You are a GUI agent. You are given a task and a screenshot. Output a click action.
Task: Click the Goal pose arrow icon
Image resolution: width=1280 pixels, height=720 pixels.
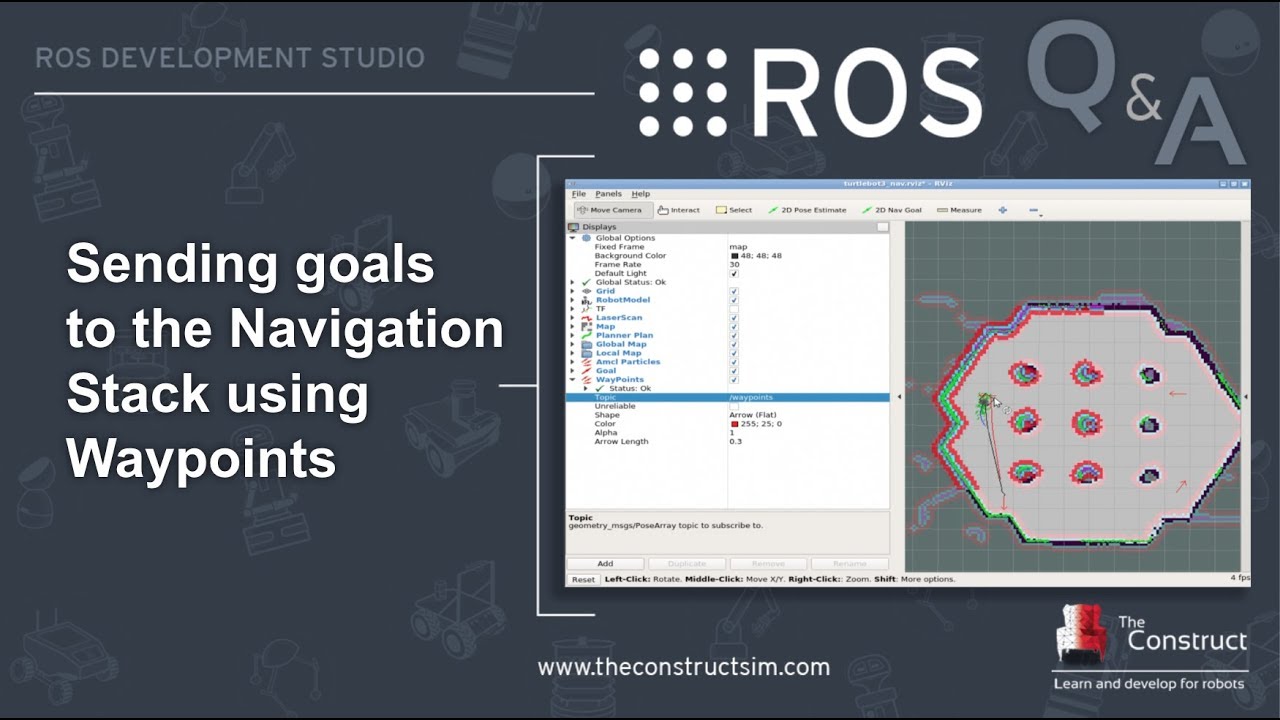[x=587, y=370]
